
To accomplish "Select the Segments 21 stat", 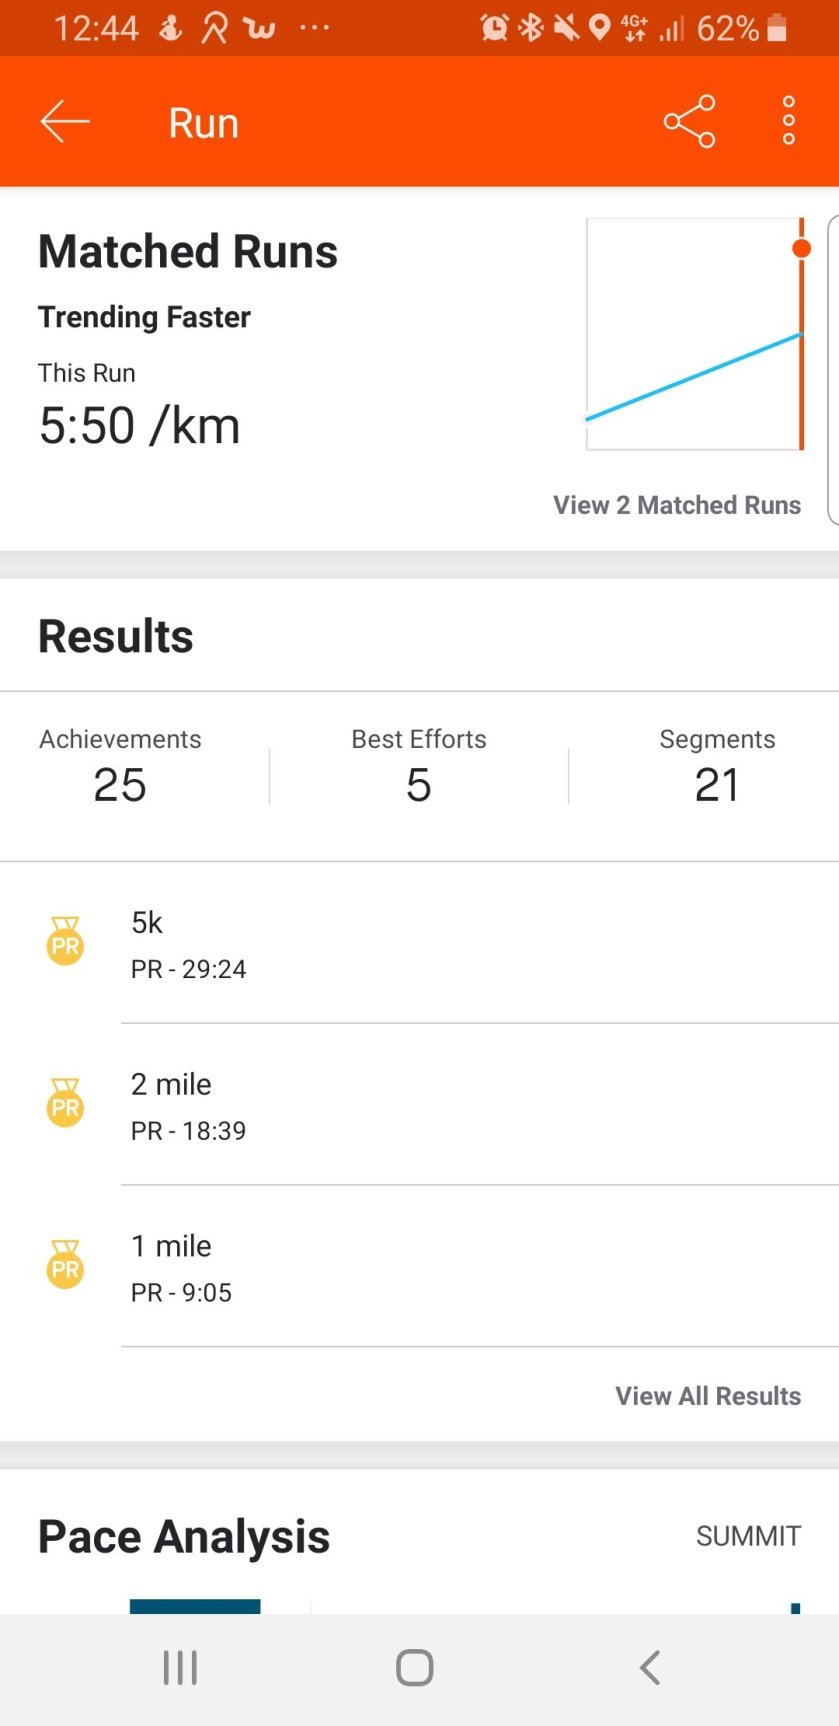I will 717,767.
